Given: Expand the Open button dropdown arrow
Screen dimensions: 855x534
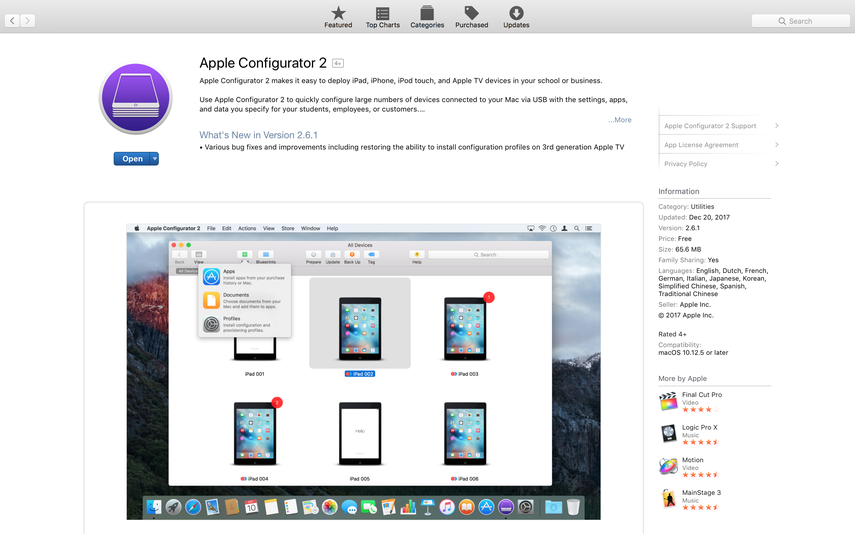Looking at the screenshot, I should pos(154,159).
